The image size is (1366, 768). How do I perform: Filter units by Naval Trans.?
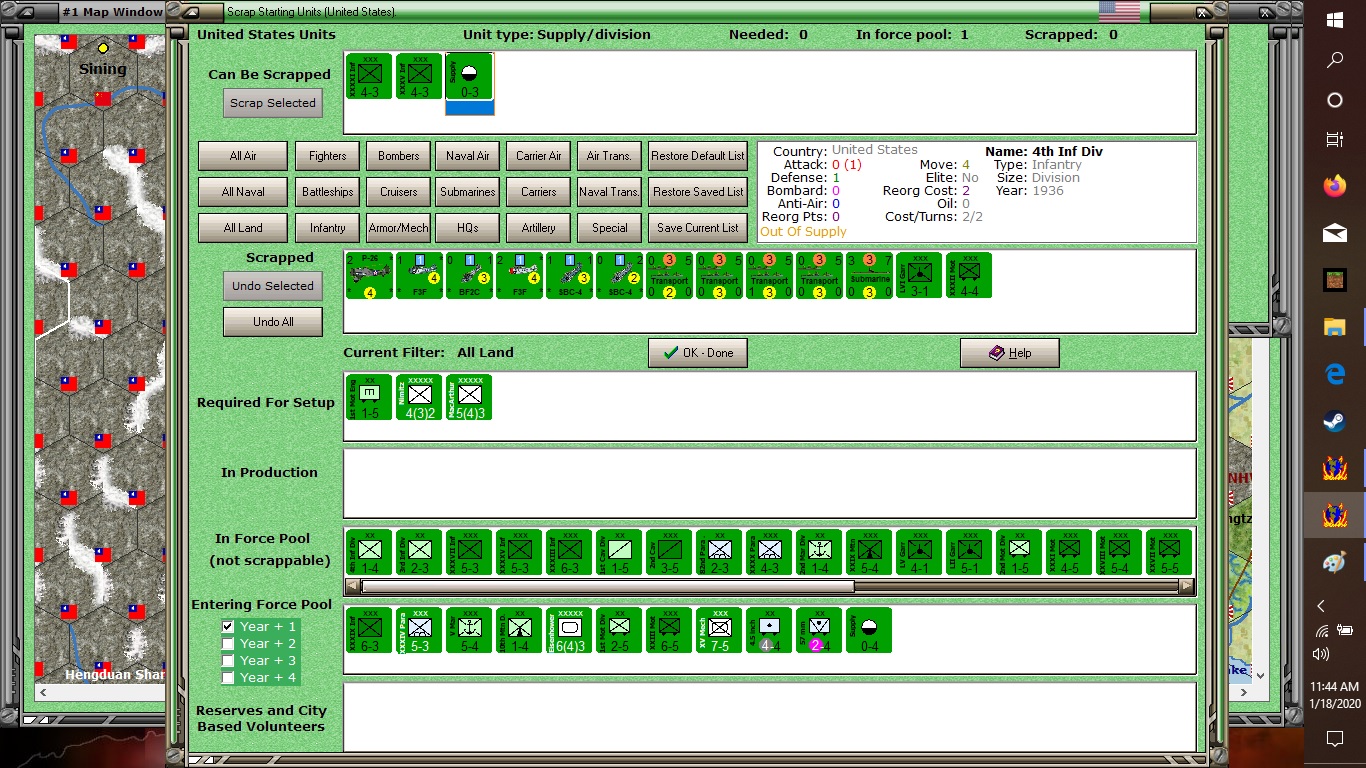click(609, 192)
